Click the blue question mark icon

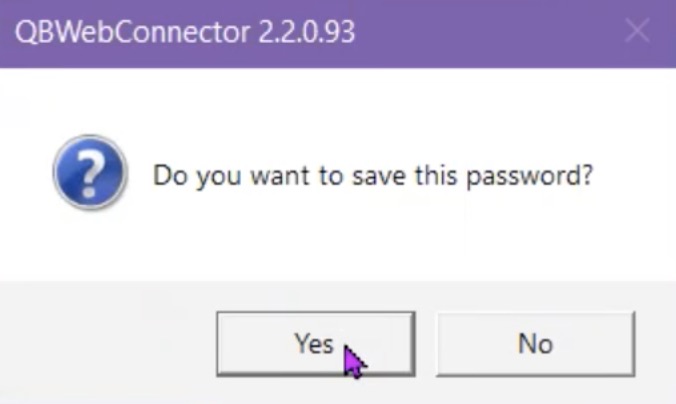tap(90, 173)
